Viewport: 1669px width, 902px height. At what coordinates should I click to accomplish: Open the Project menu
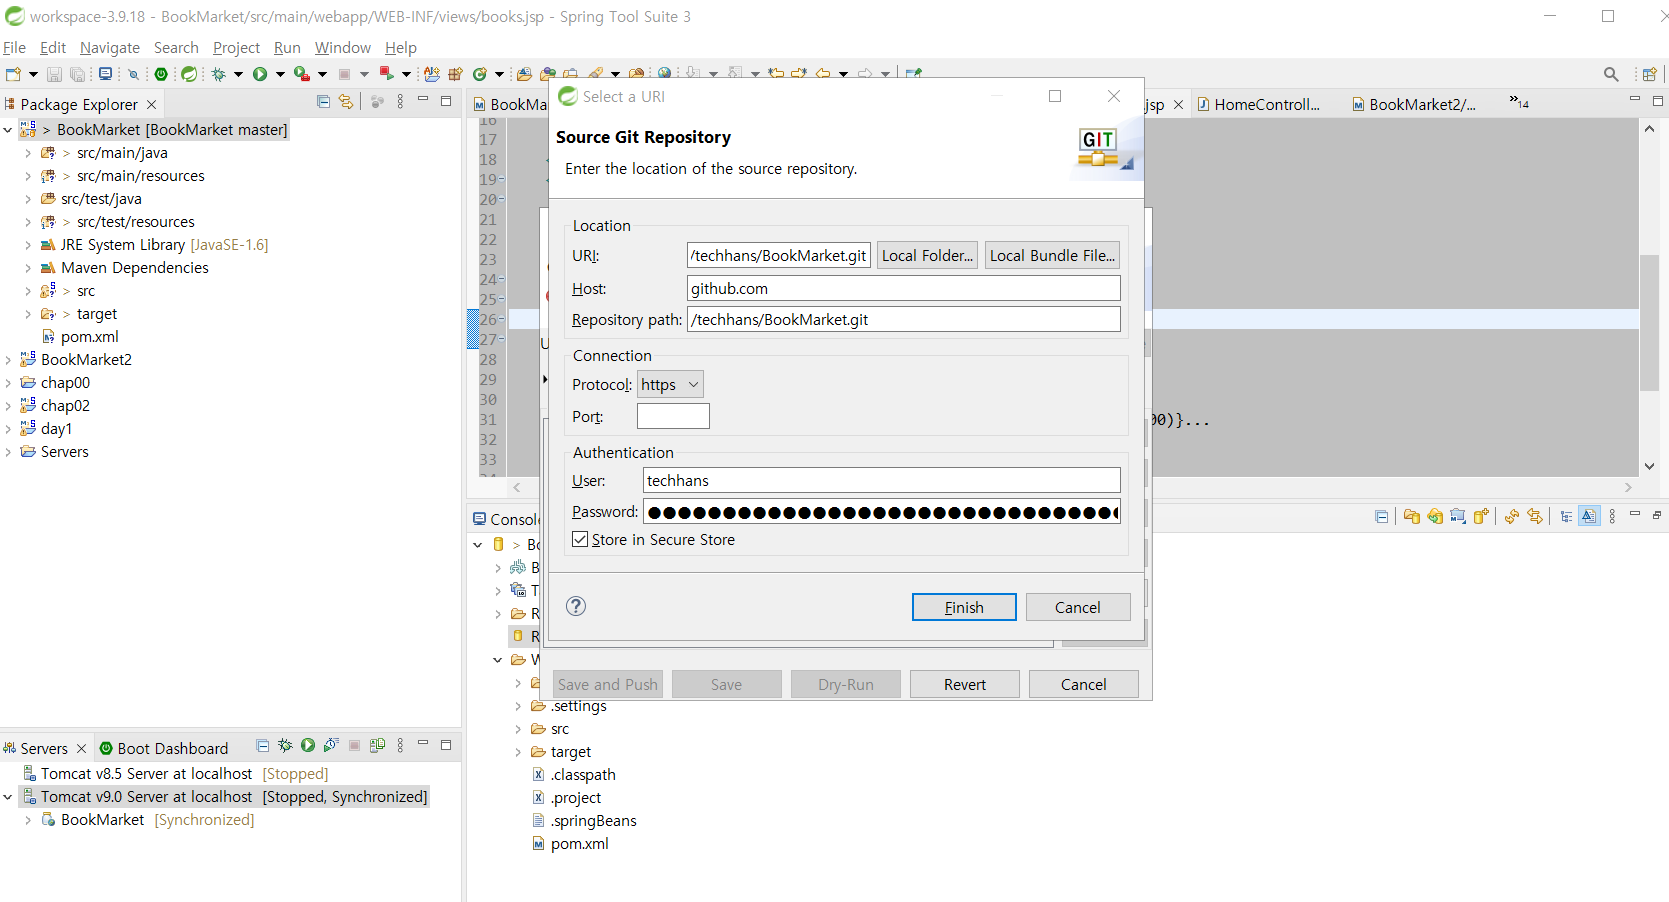pos(236,47)
